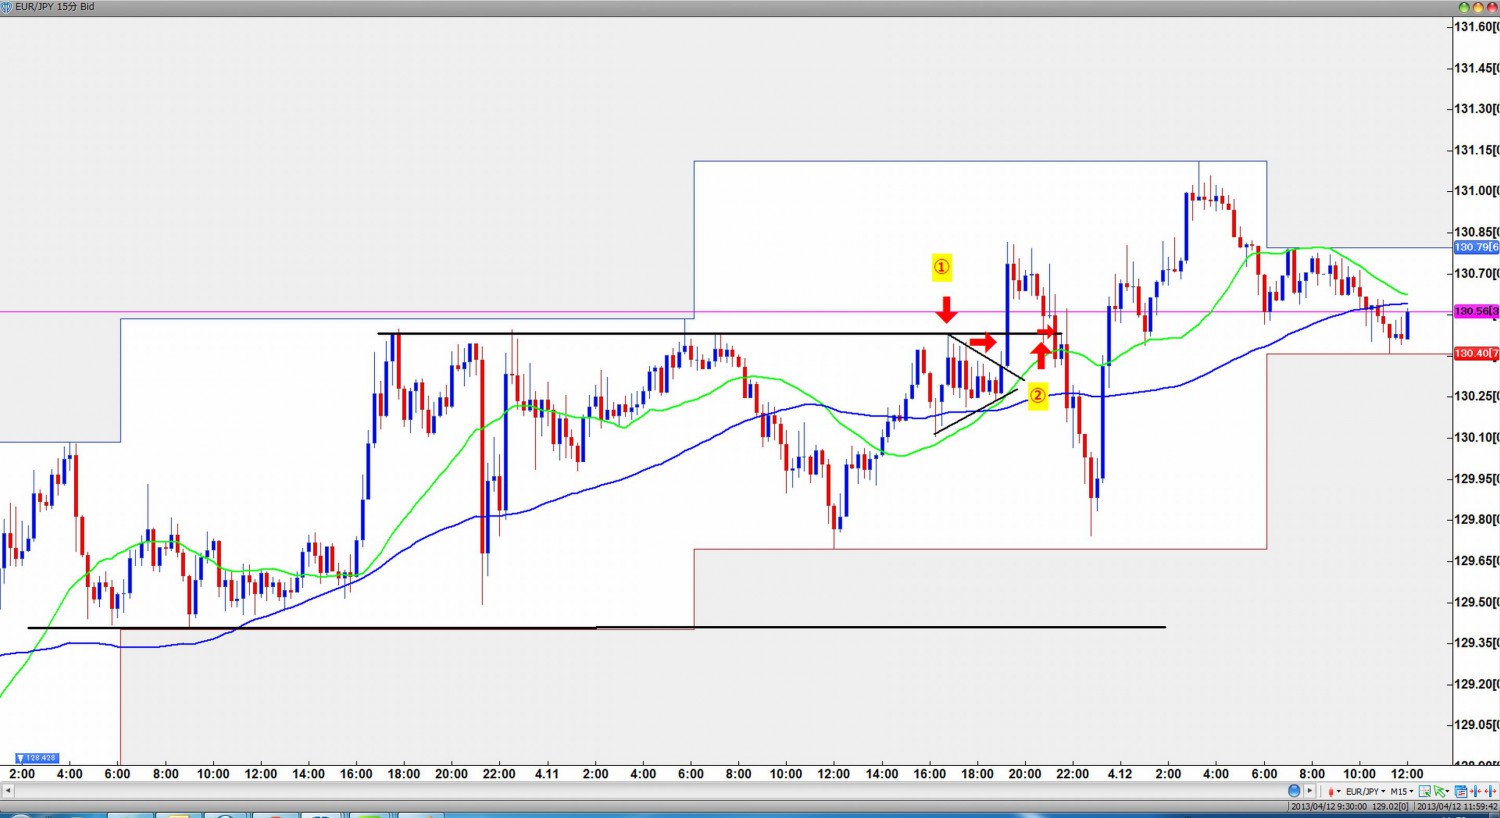The height and width of the screenshot is (818, 1500).
Task: Open the chart window settings icon
Action: pyautogui.click(x=1461, y=791)
